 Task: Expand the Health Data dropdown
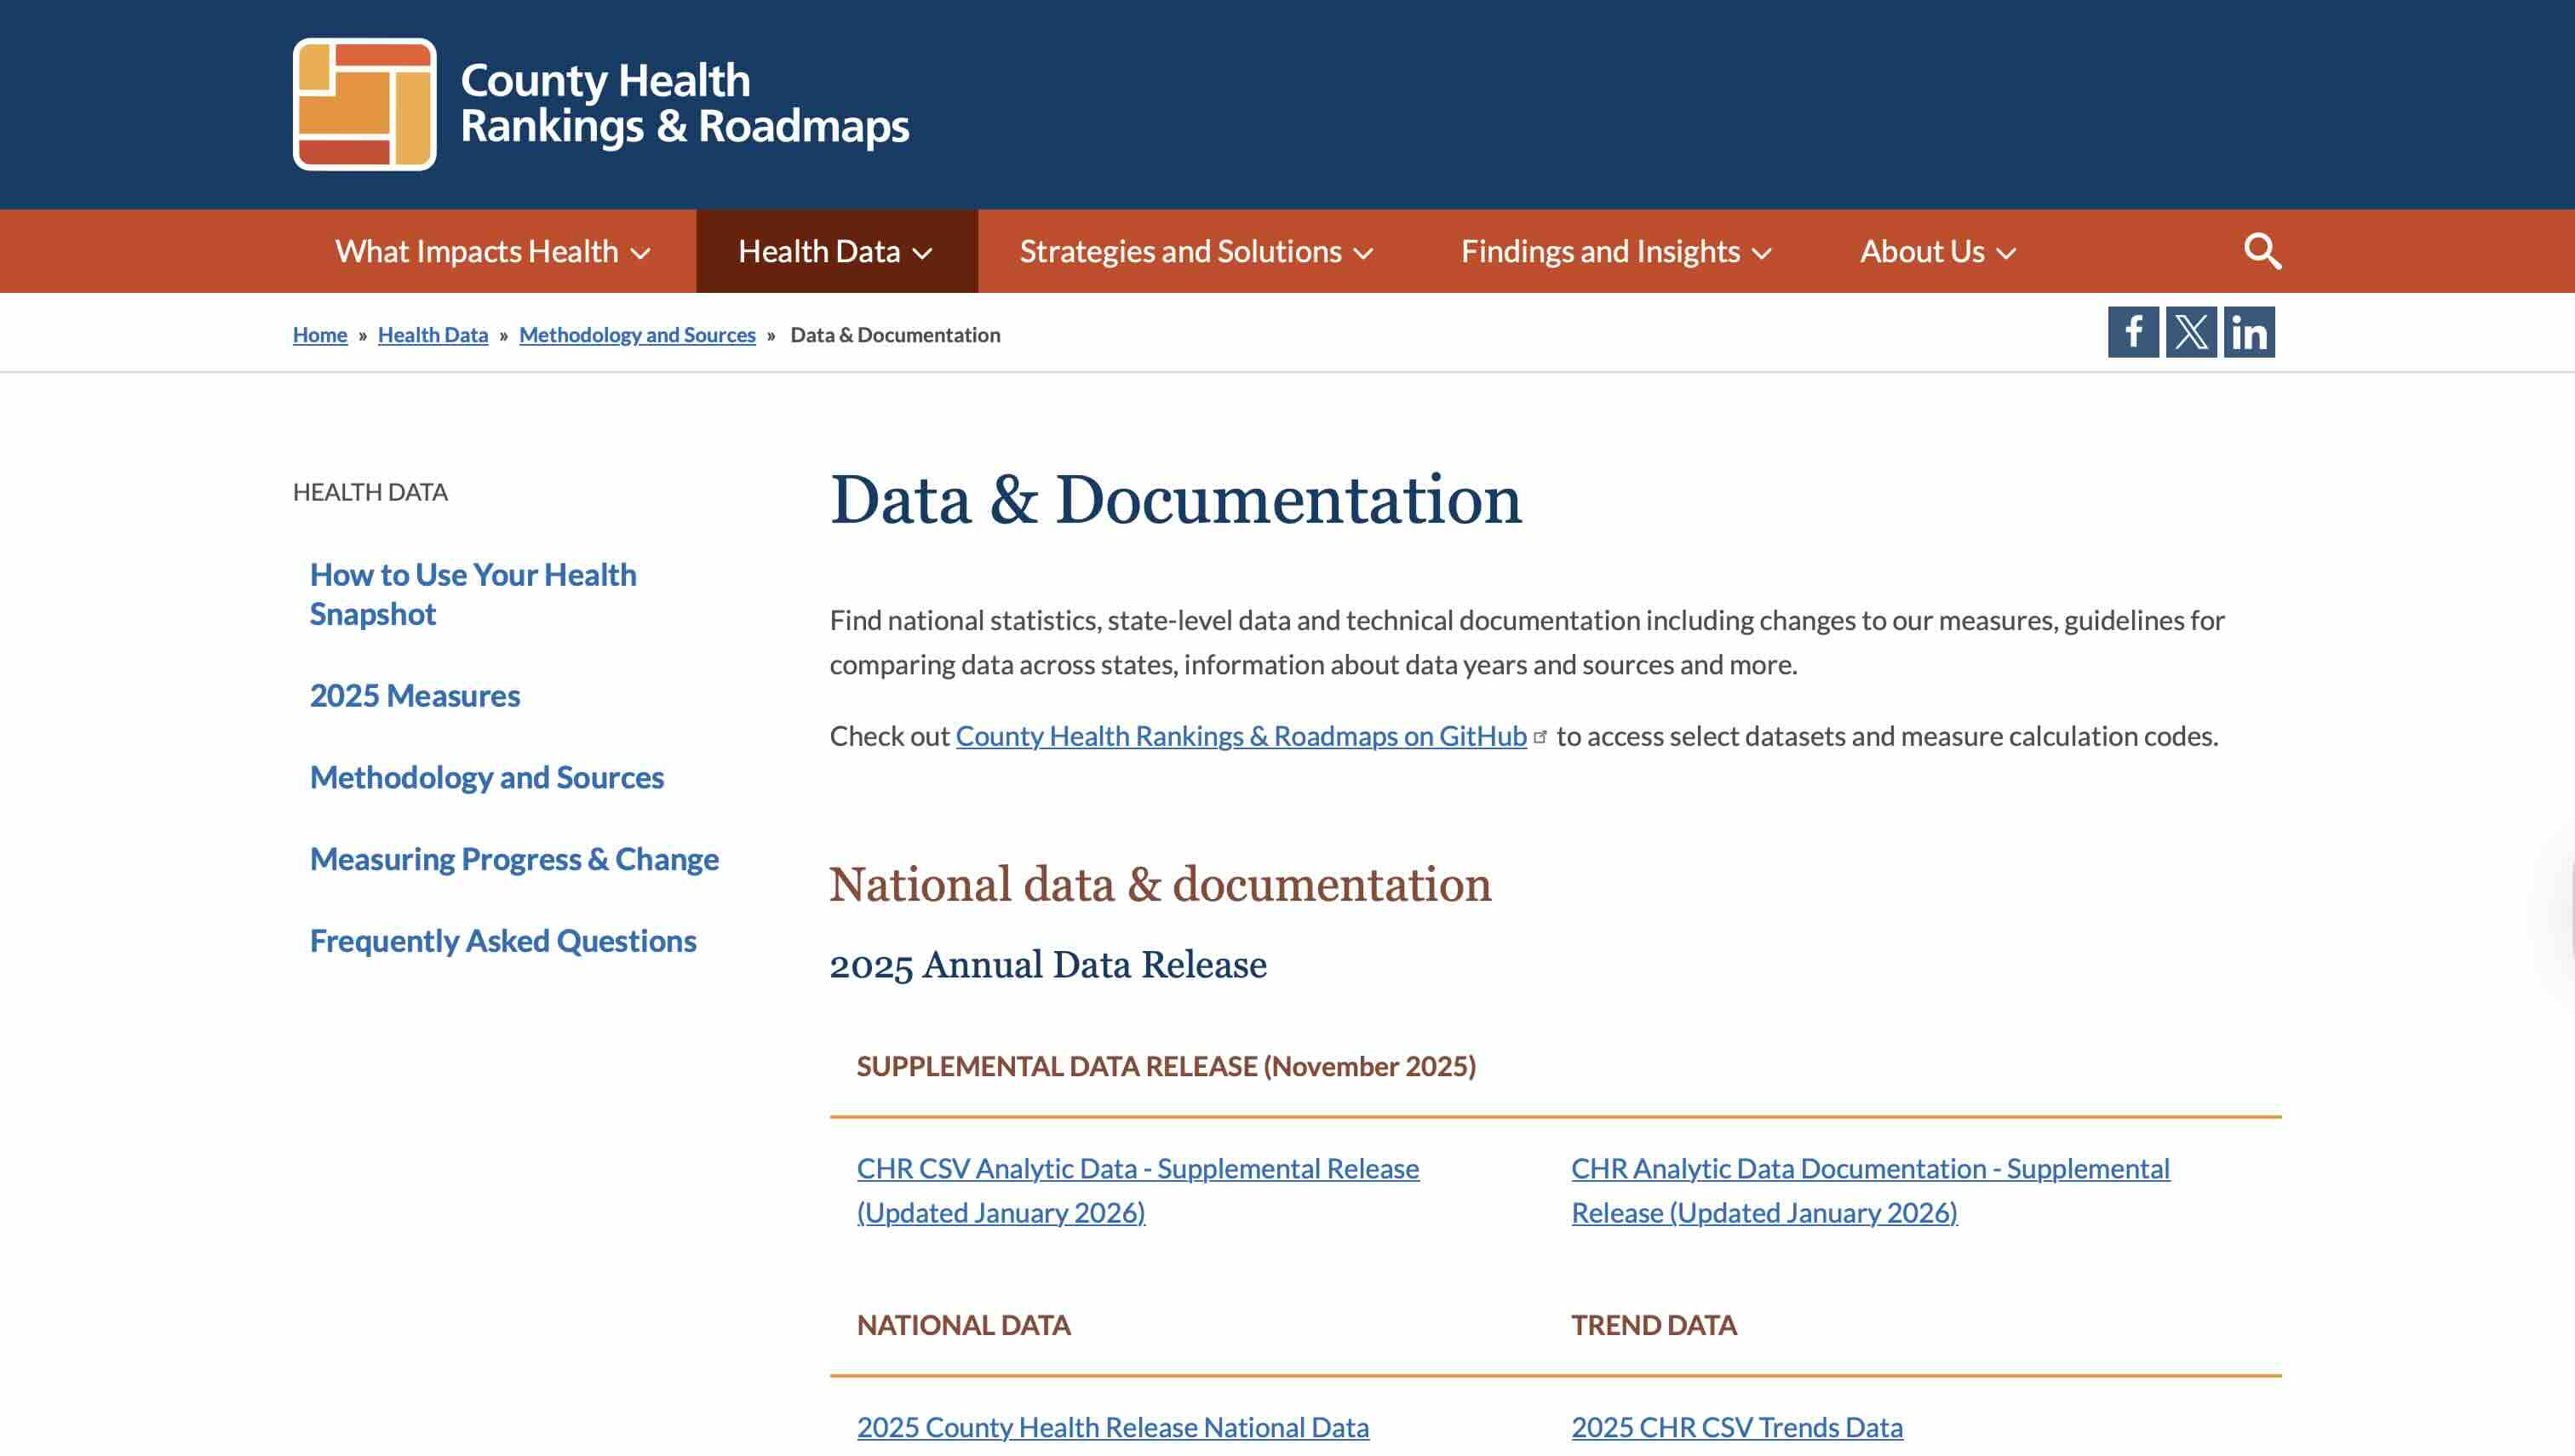coord(837,251)
